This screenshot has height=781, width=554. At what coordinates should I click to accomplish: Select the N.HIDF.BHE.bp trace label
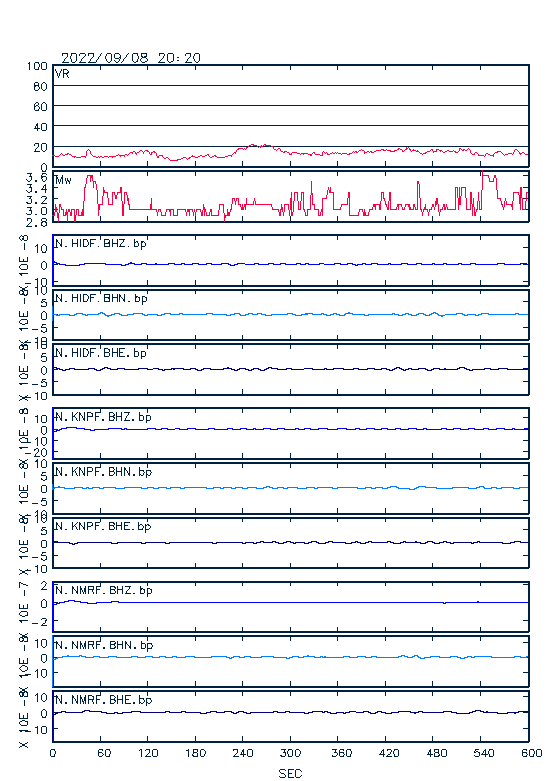101,353
